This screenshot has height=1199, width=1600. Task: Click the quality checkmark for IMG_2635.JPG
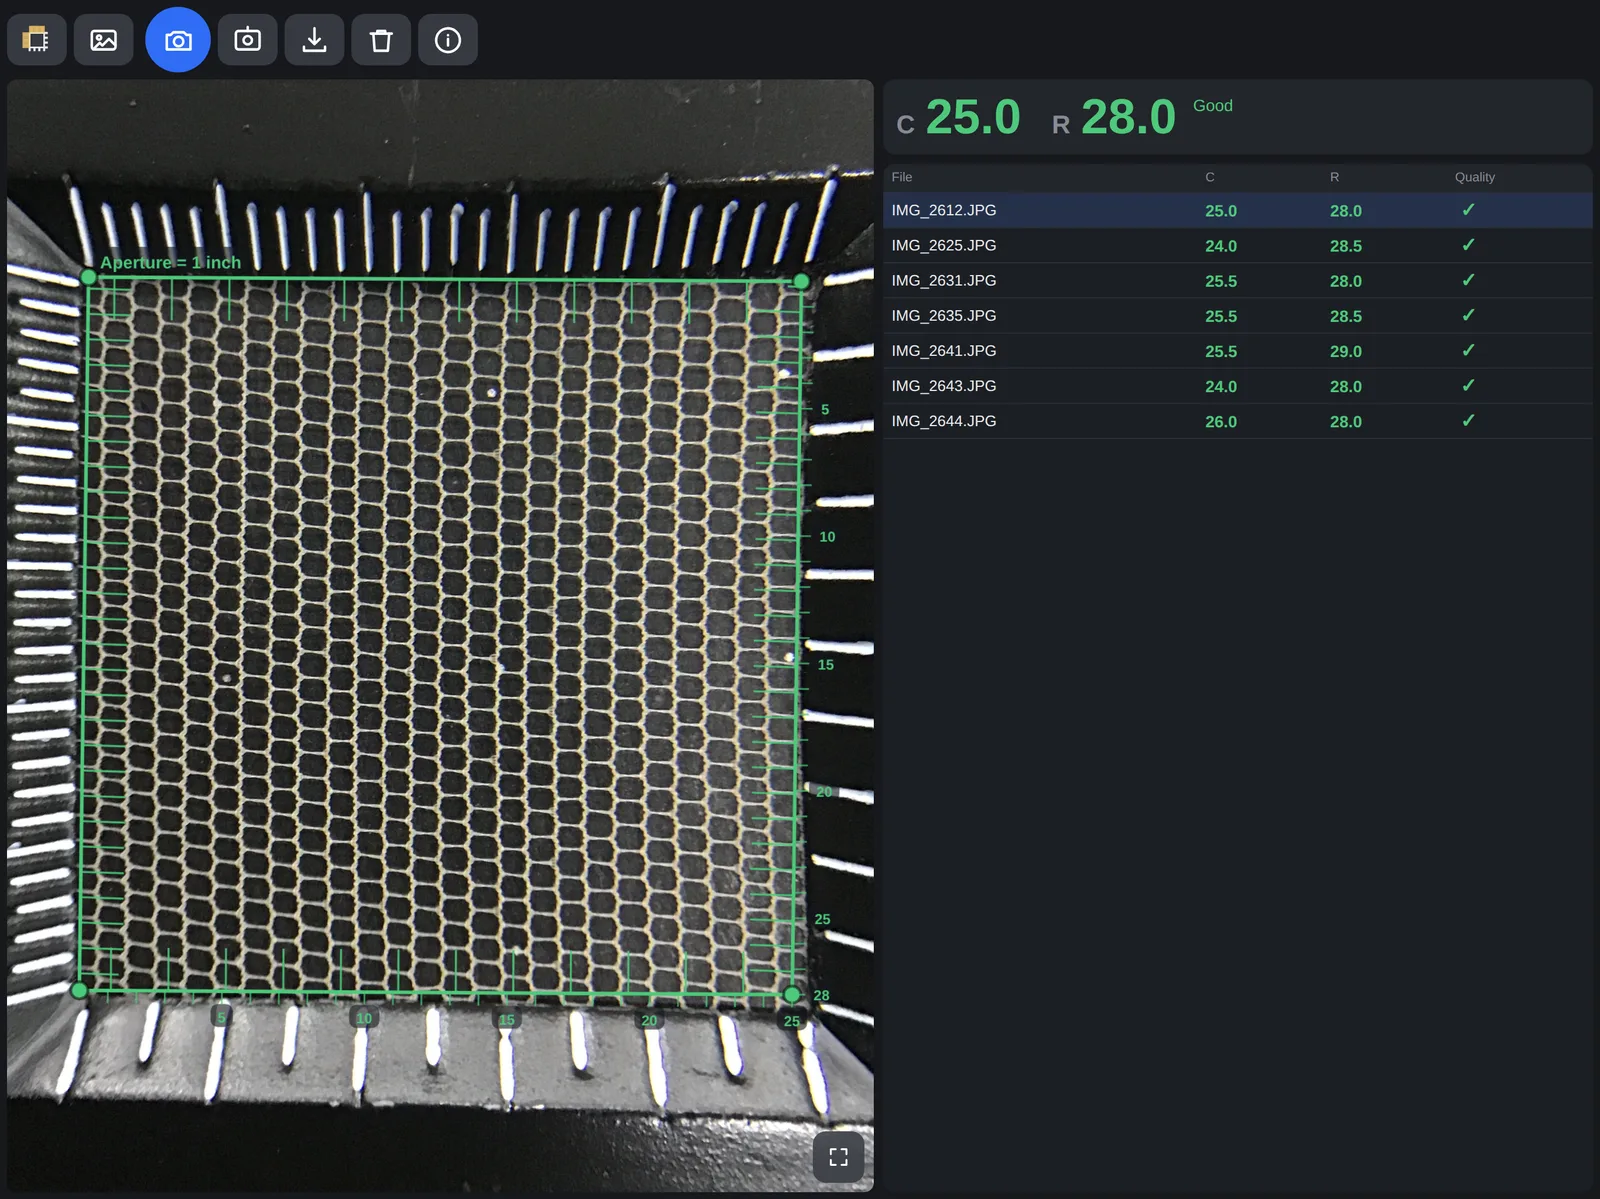coord(1468,315)
